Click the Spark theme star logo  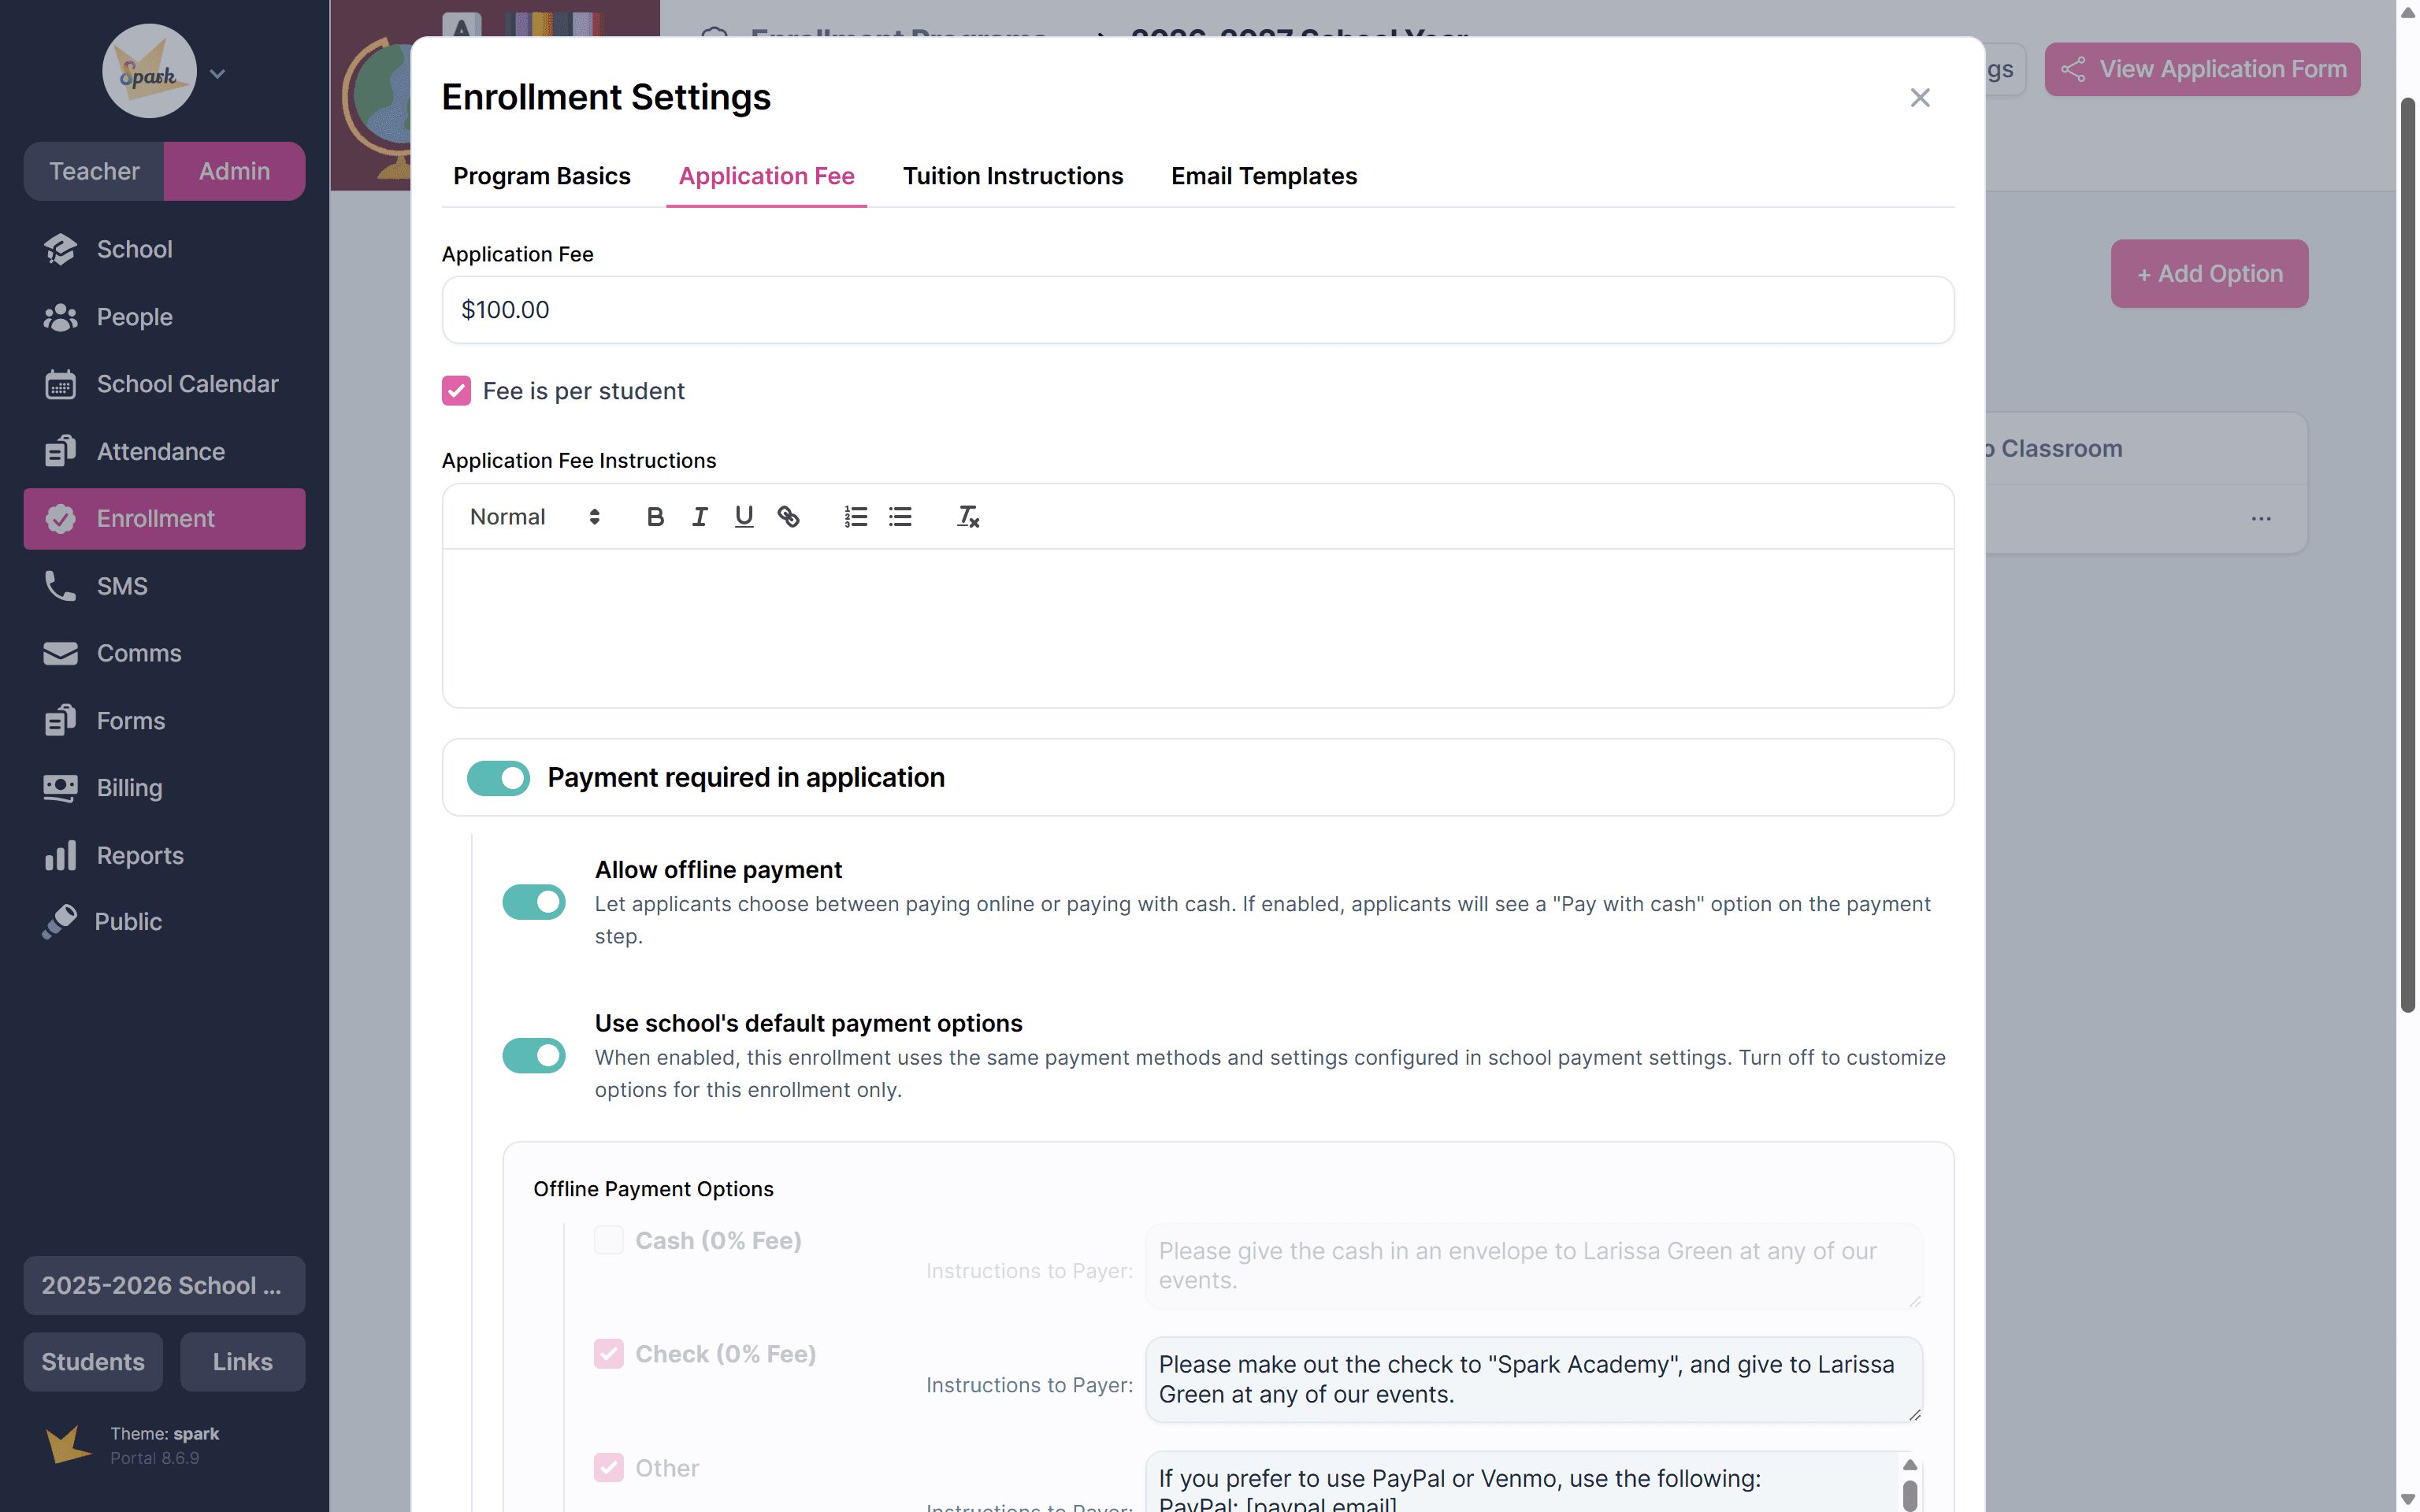(68, 1445)
